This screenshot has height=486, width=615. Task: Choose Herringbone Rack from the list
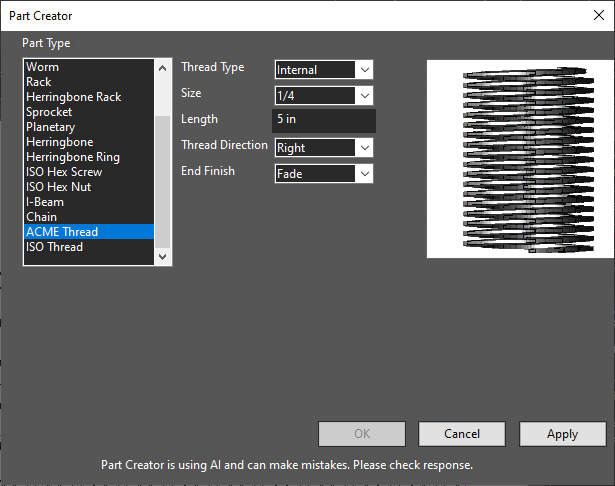pos(89,97)
